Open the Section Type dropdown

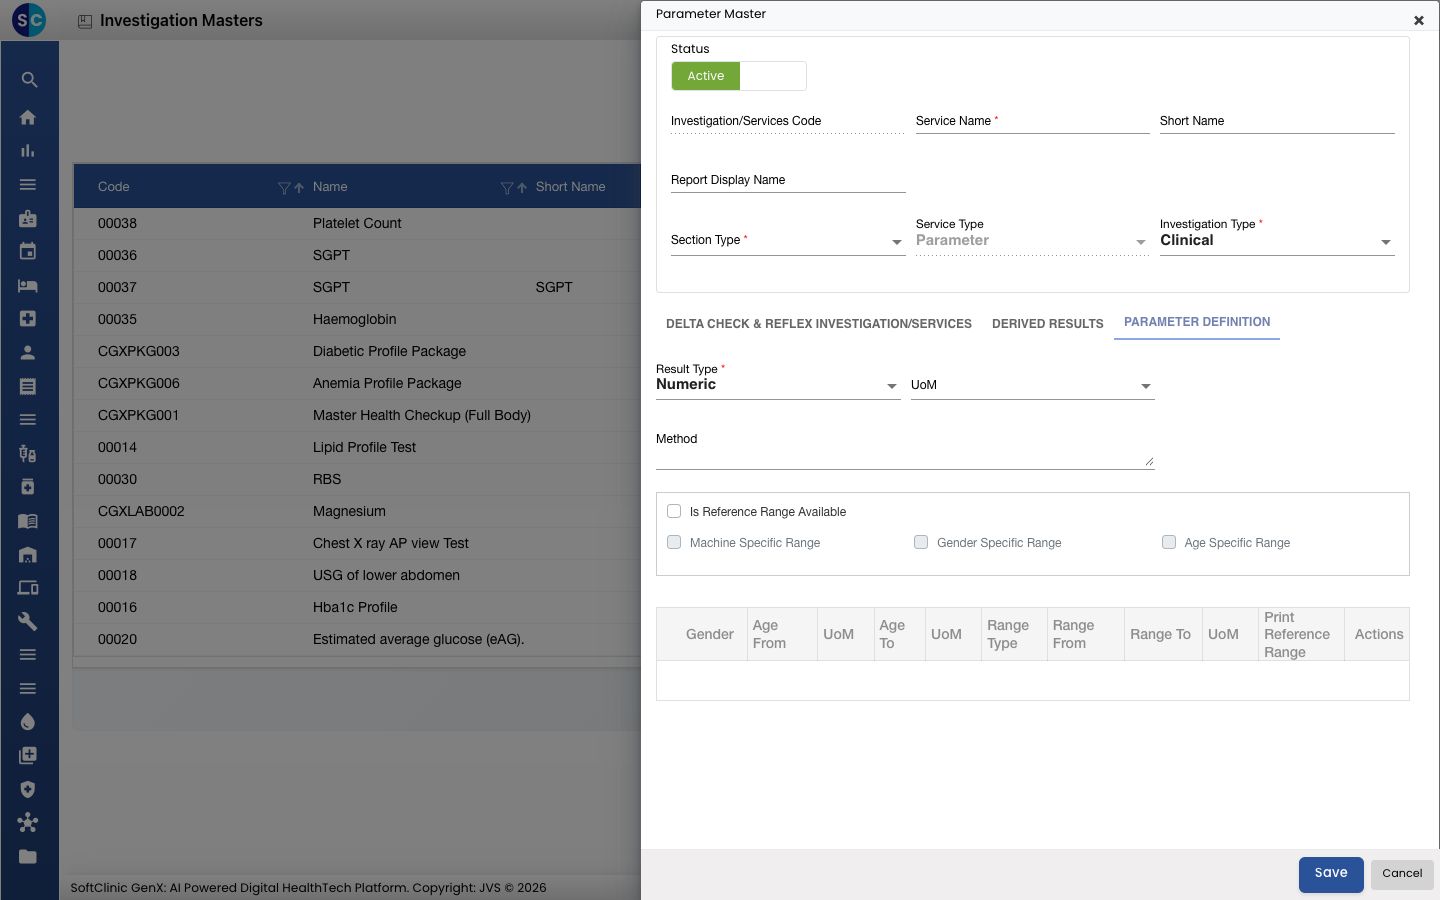788,241
